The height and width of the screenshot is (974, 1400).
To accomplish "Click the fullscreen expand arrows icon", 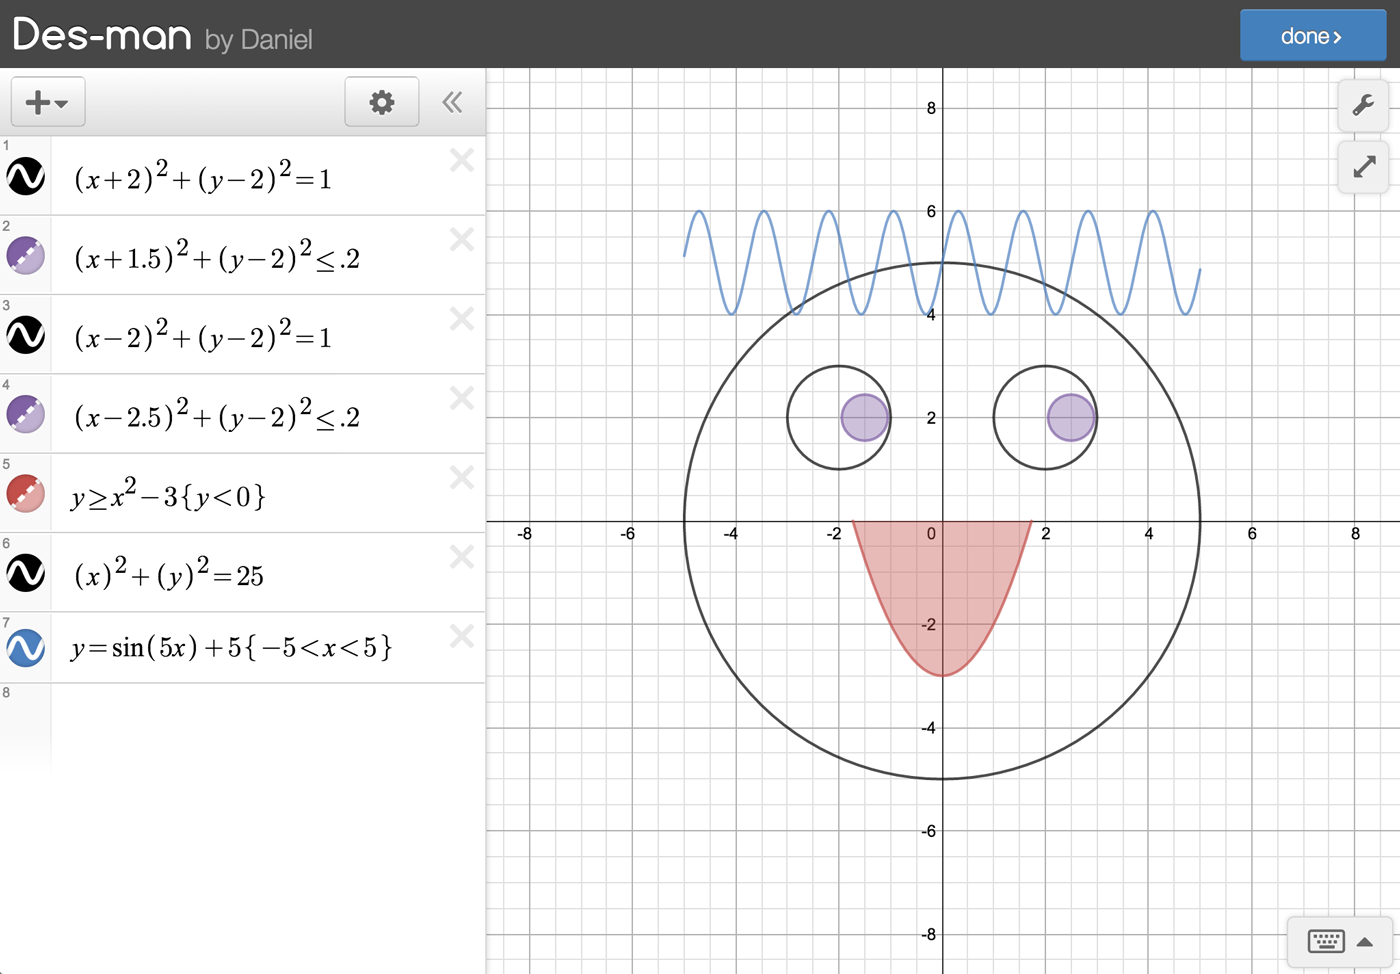I will tap(1363, 167).
